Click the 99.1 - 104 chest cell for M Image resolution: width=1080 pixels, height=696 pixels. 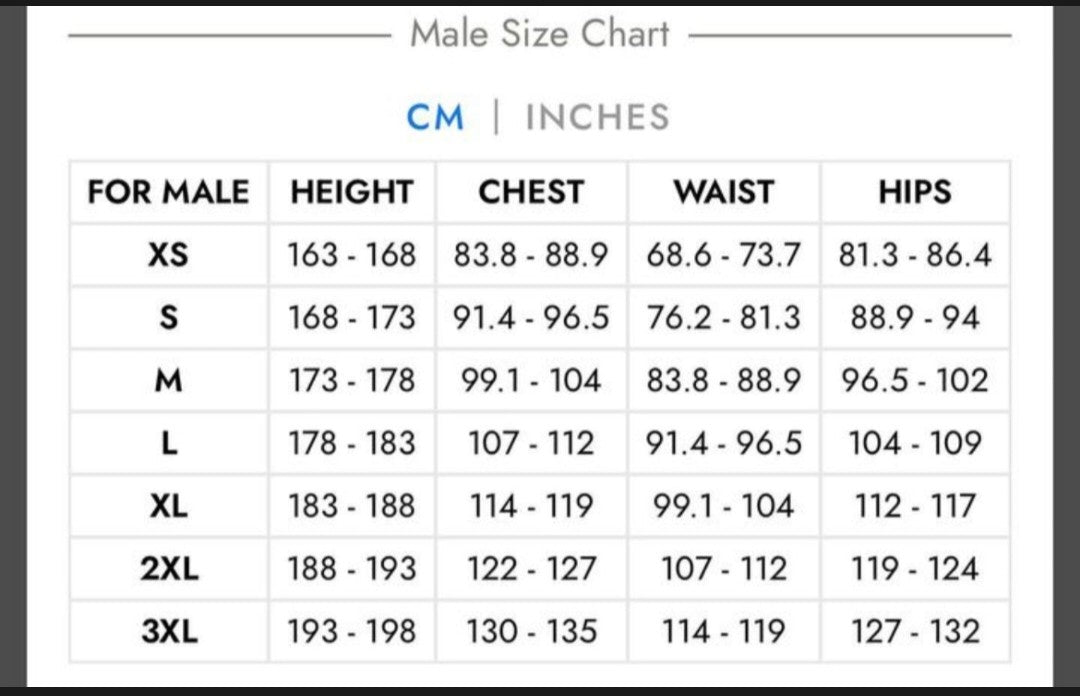(x=531, y=380)
